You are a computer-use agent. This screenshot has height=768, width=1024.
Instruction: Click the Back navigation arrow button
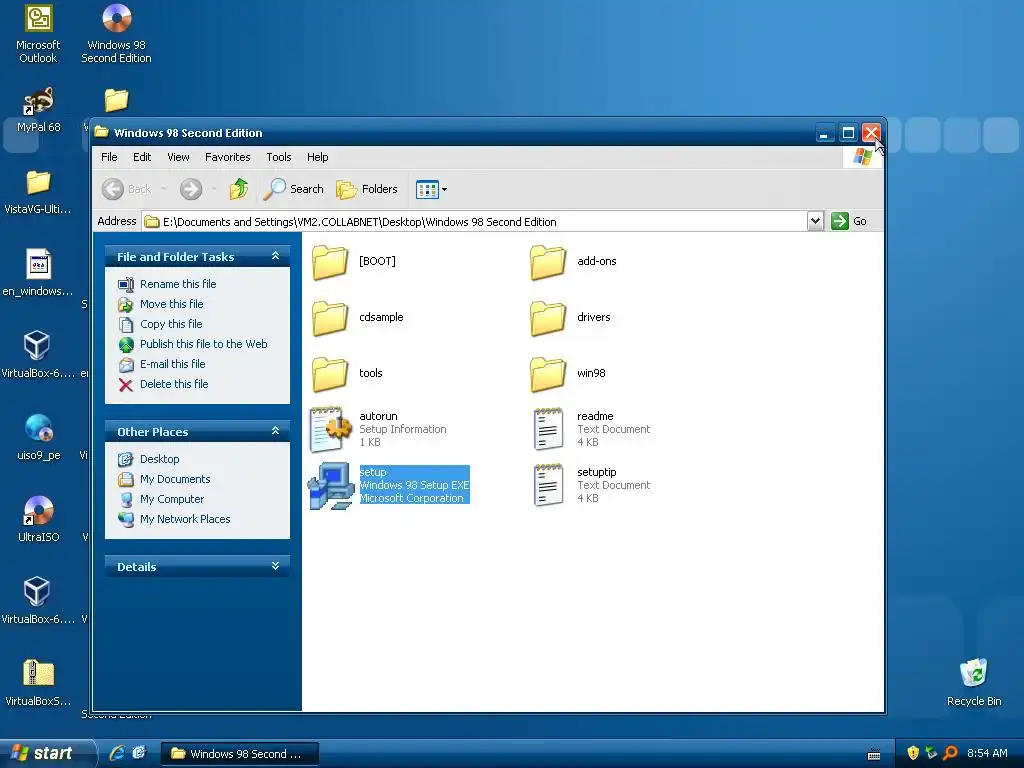tap(127, 189)
